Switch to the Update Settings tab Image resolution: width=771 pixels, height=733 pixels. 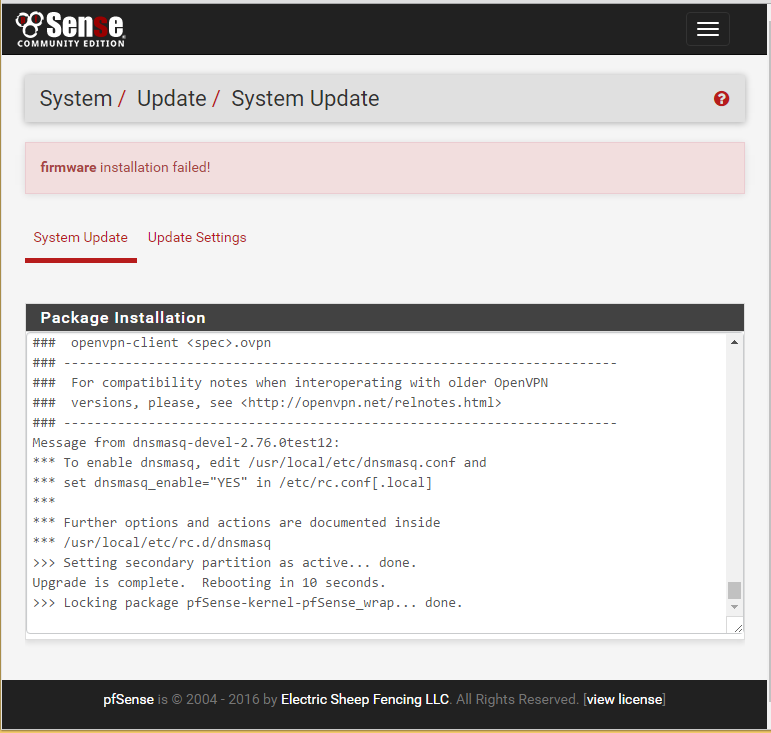pos(197,238)
